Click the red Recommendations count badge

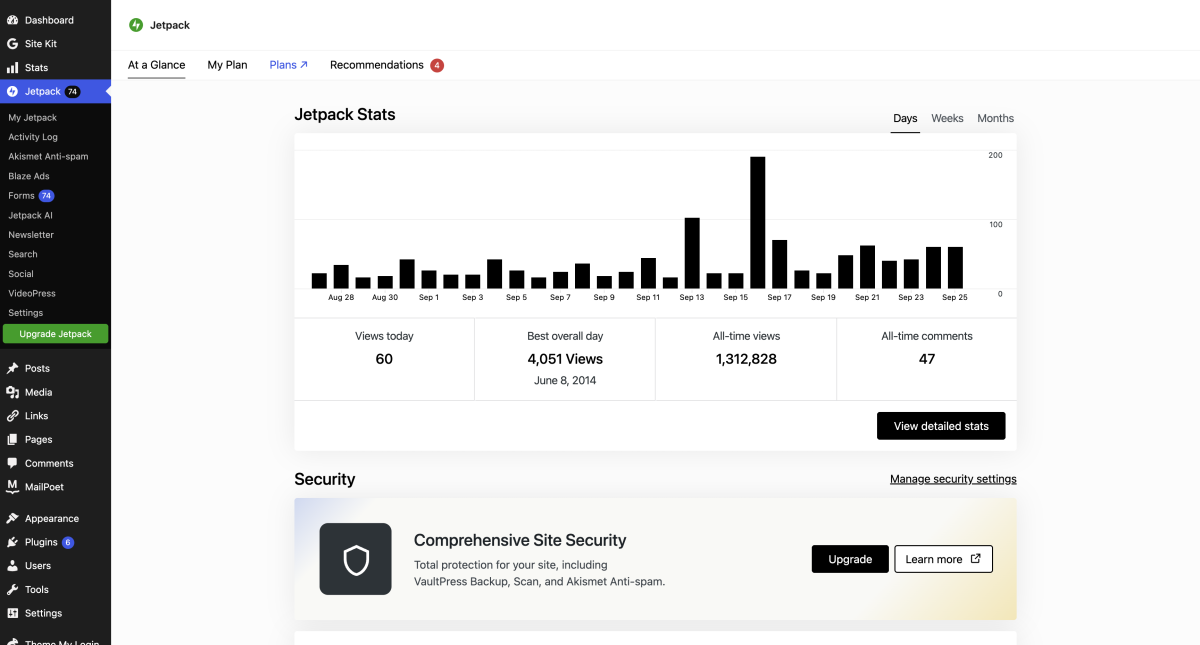coord(437,65)
